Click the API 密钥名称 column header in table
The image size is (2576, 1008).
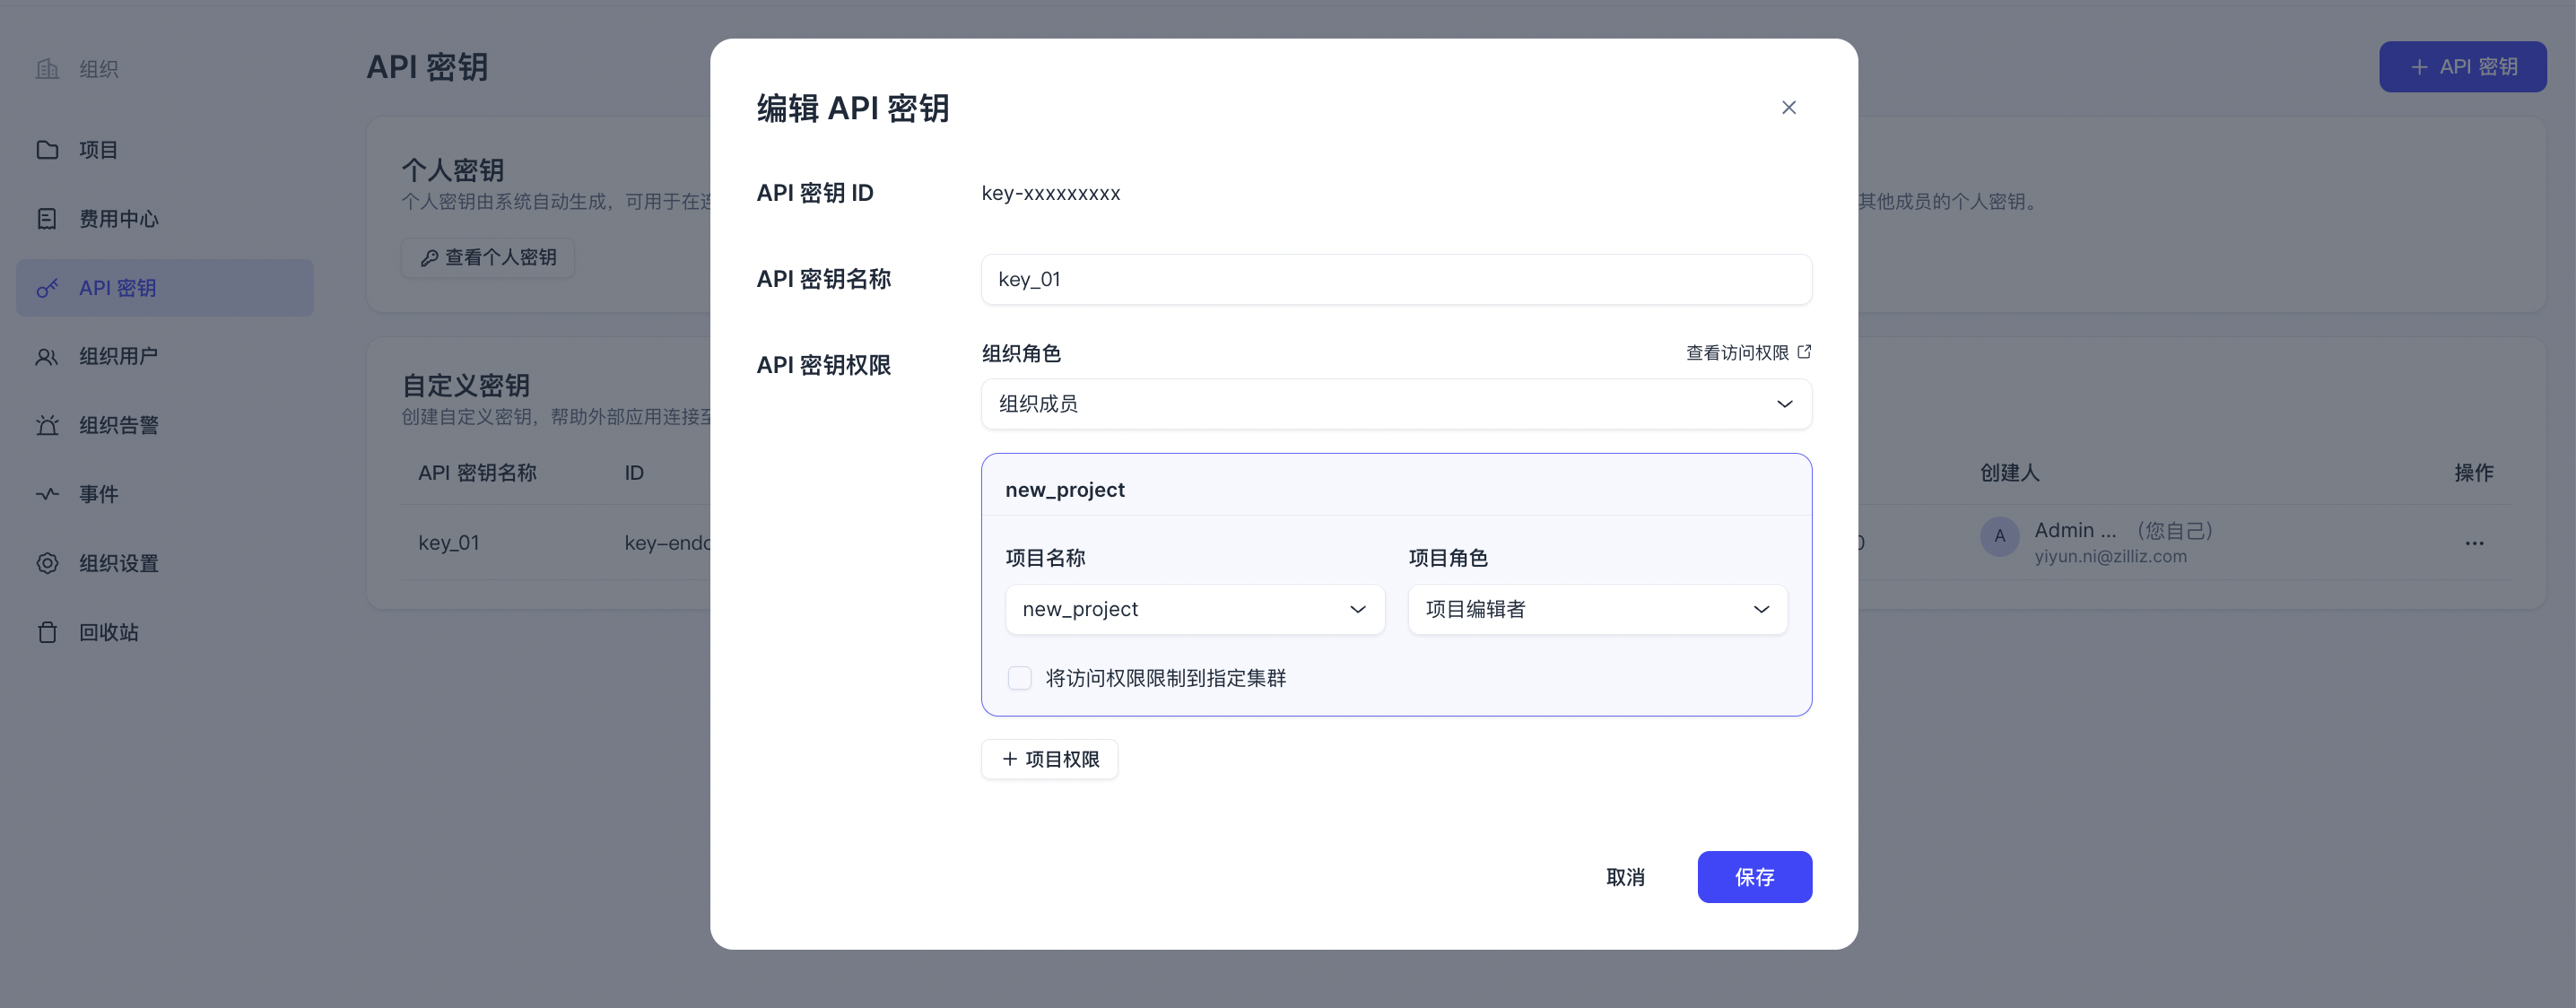point(477,473)
